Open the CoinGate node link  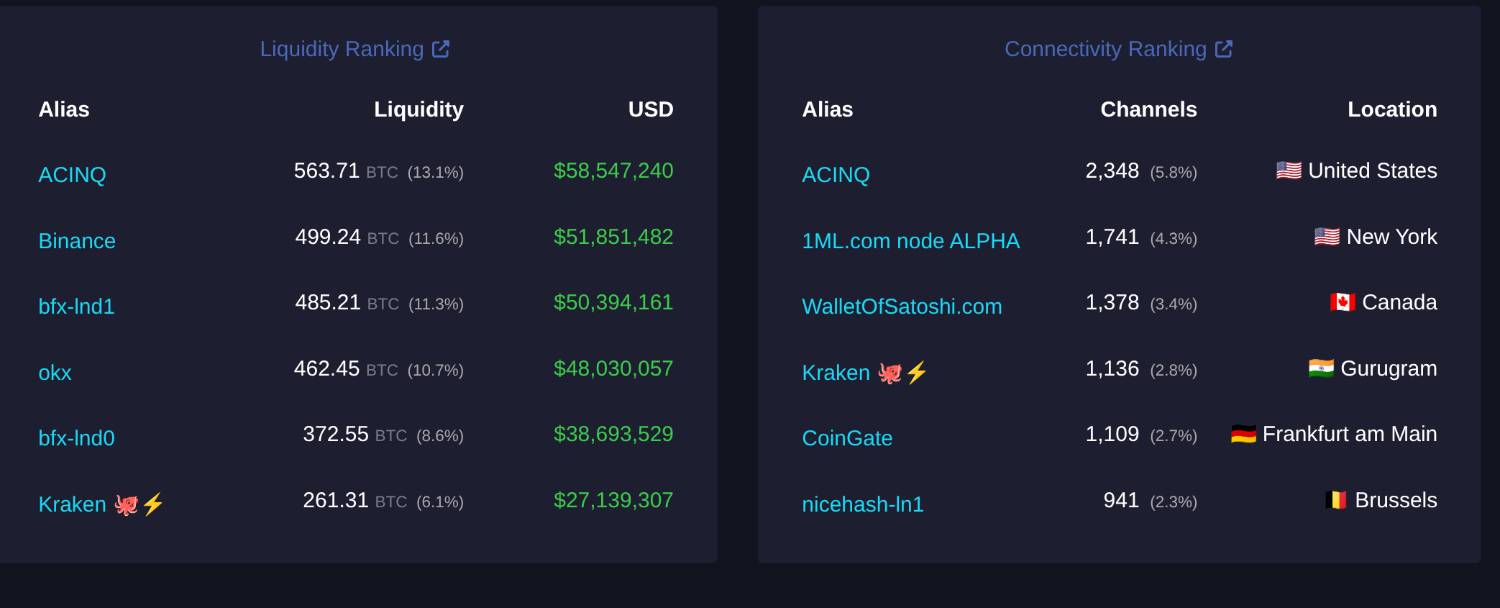847,438
